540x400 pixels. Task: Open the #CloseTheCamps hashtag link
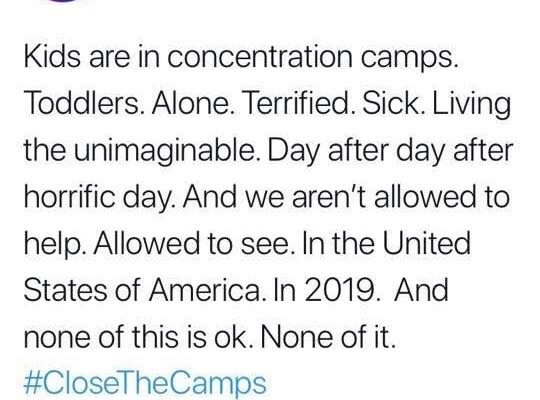pos(145,383)
